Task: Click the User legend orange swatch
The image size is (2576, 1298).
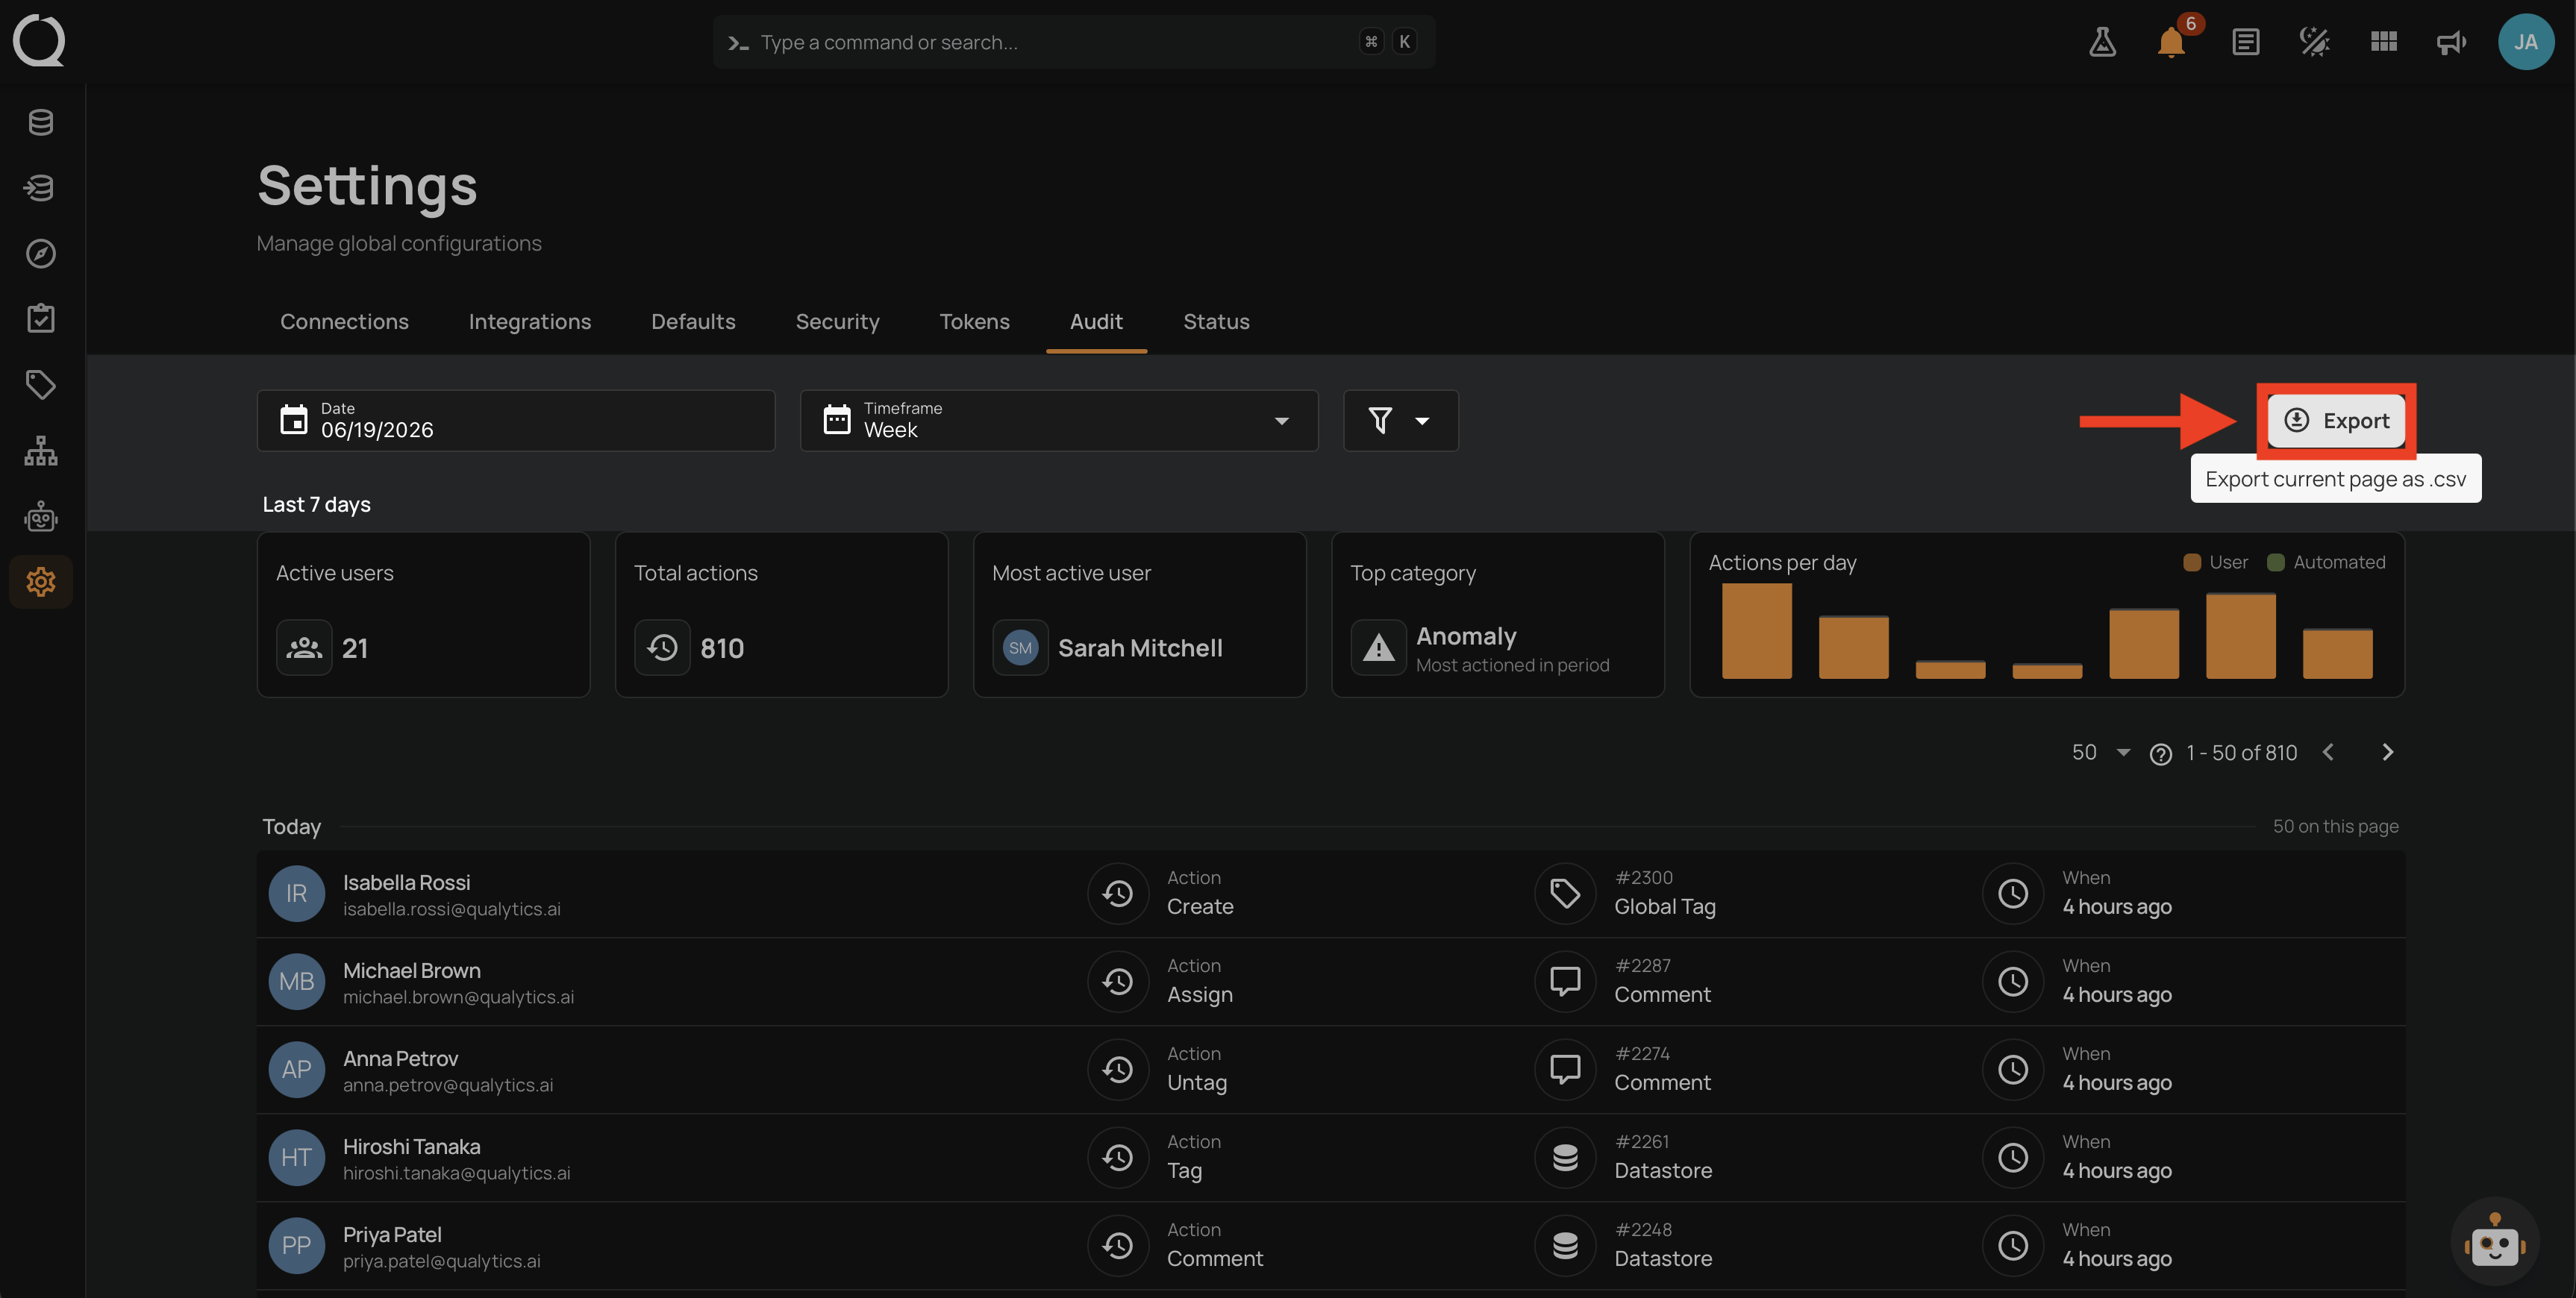Action: [2191, 563]
